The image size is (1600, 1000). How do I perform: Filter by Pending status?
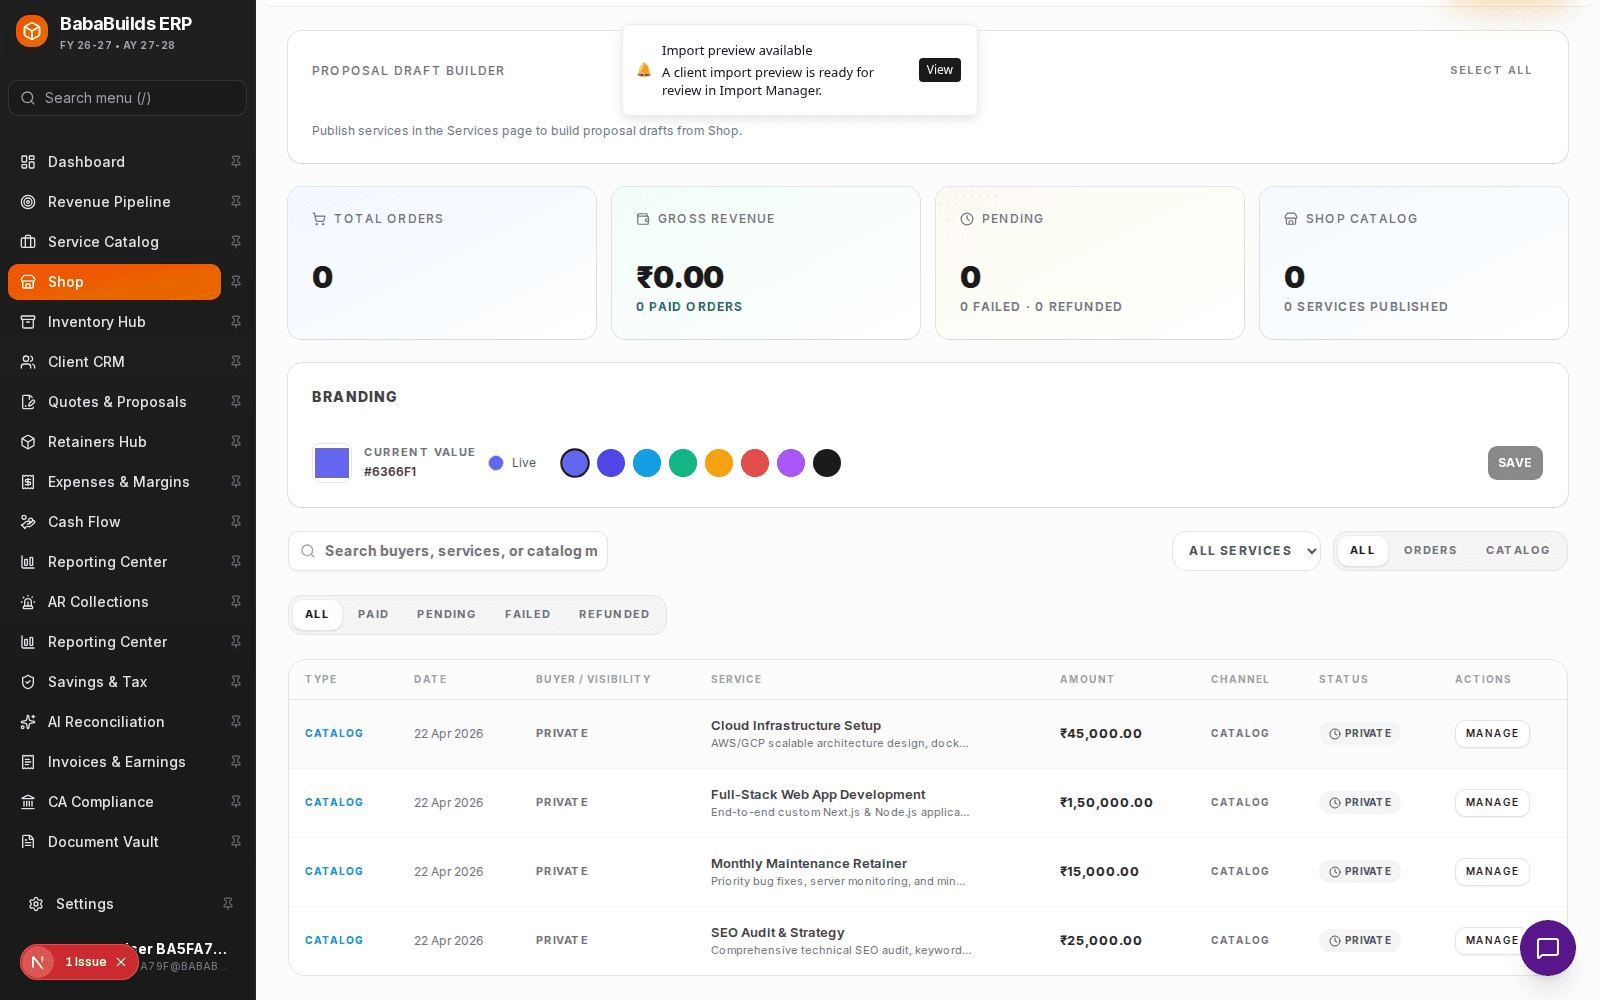446,615
